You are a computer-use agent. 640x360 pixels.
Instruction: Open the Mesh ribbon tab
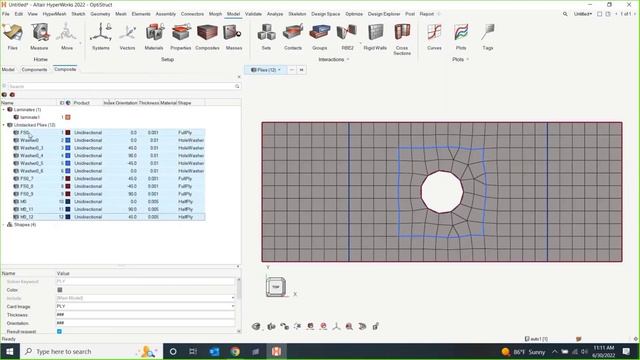click(x=121, y=14)
